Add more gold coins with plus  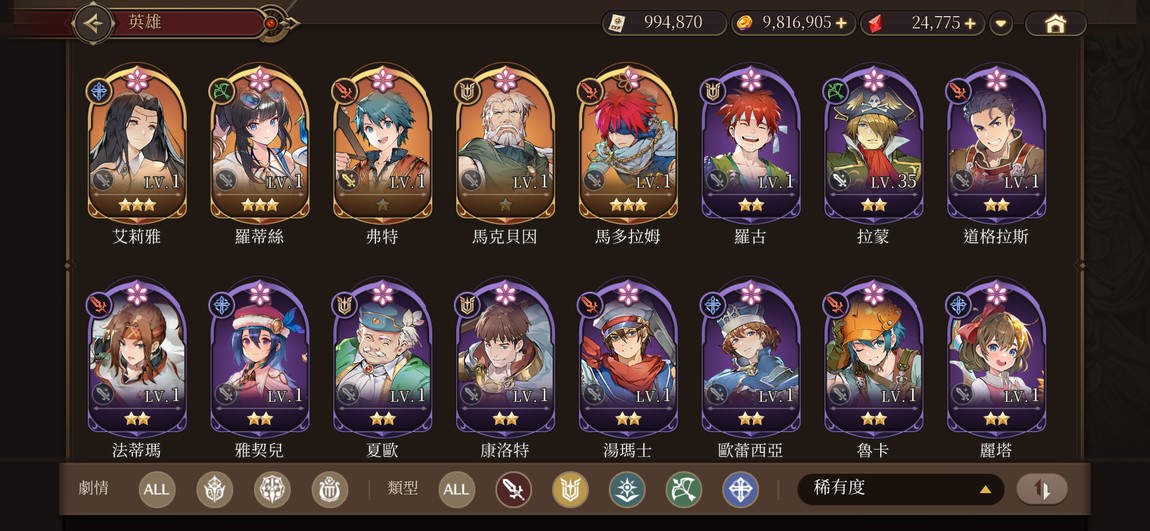841,23
